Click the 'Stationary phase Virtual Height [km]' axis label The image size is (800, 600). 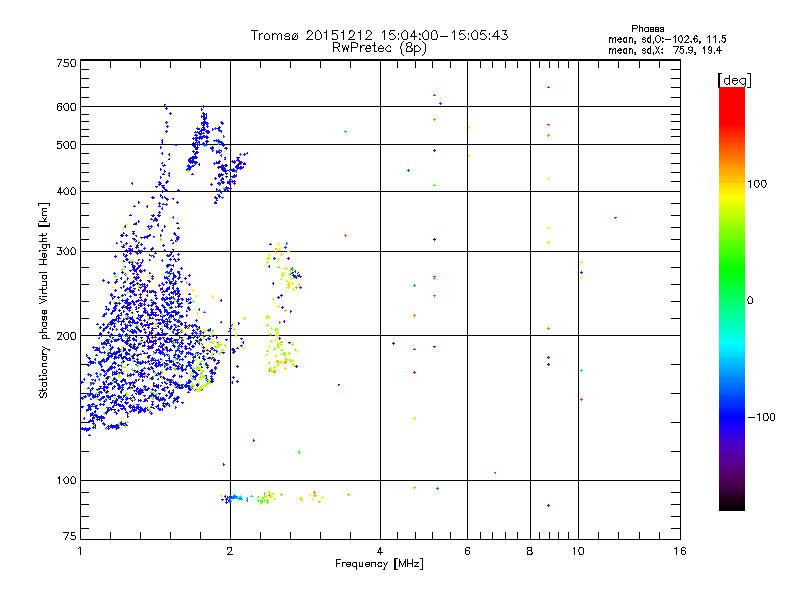coord(44,301)
